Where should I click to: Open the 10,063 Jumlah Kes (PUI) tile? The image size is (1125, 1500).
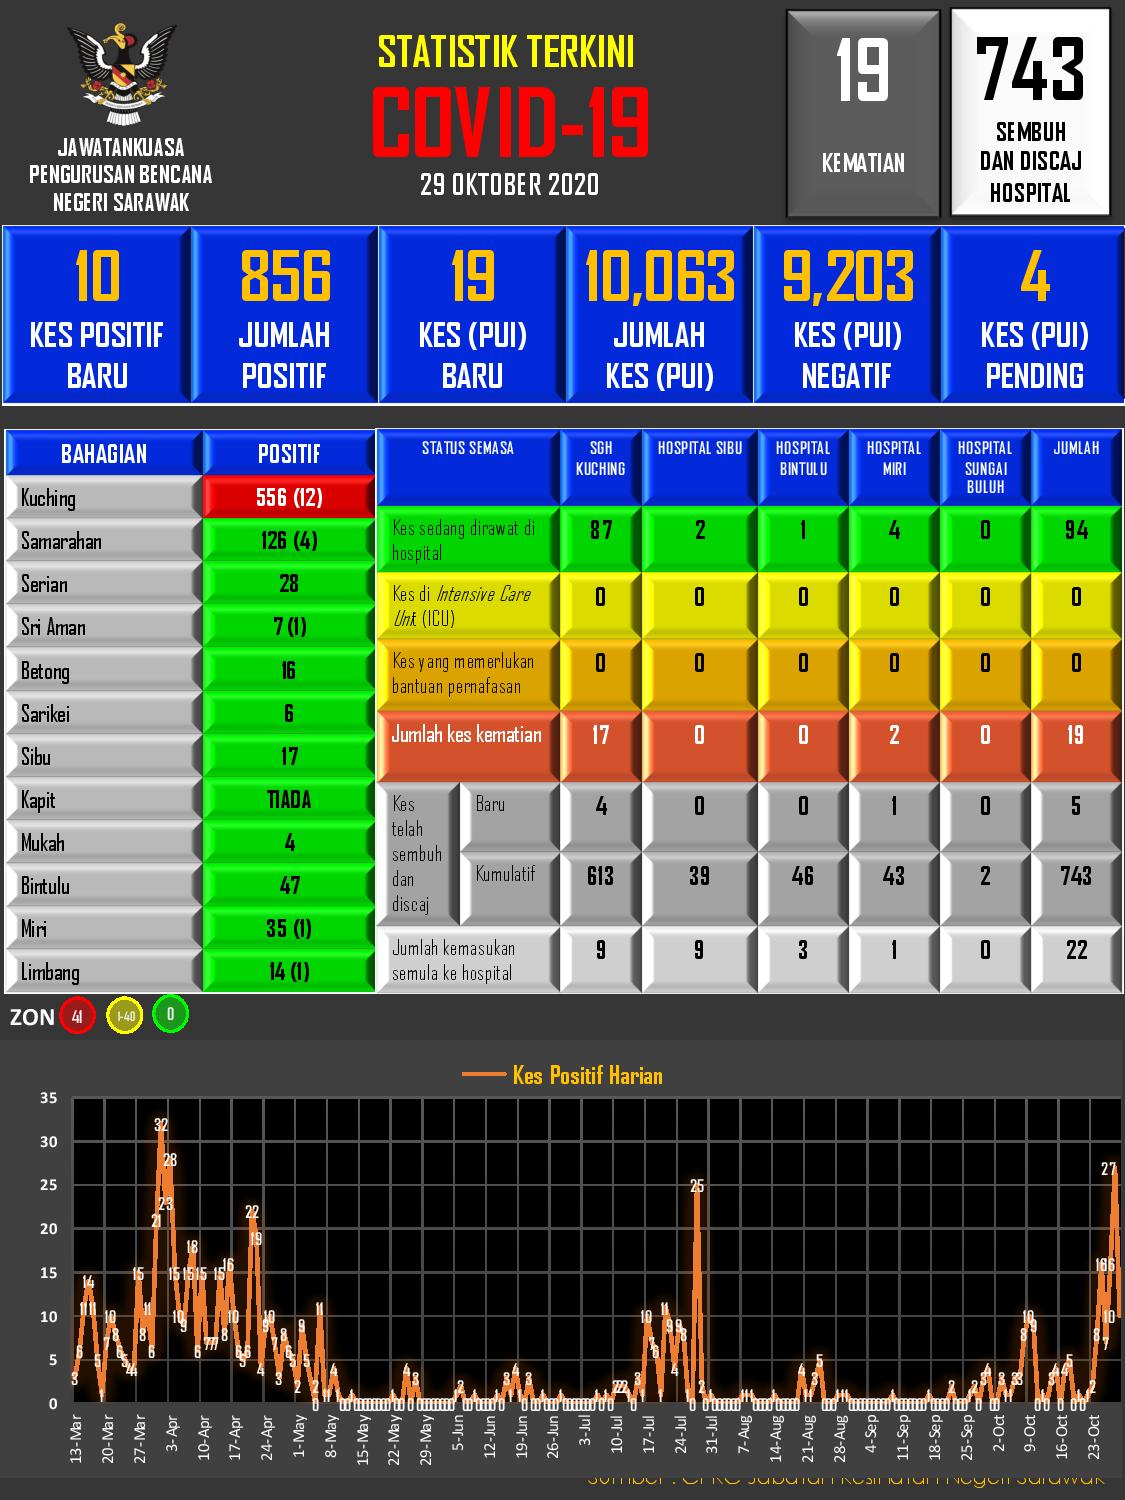coord(659,315)
